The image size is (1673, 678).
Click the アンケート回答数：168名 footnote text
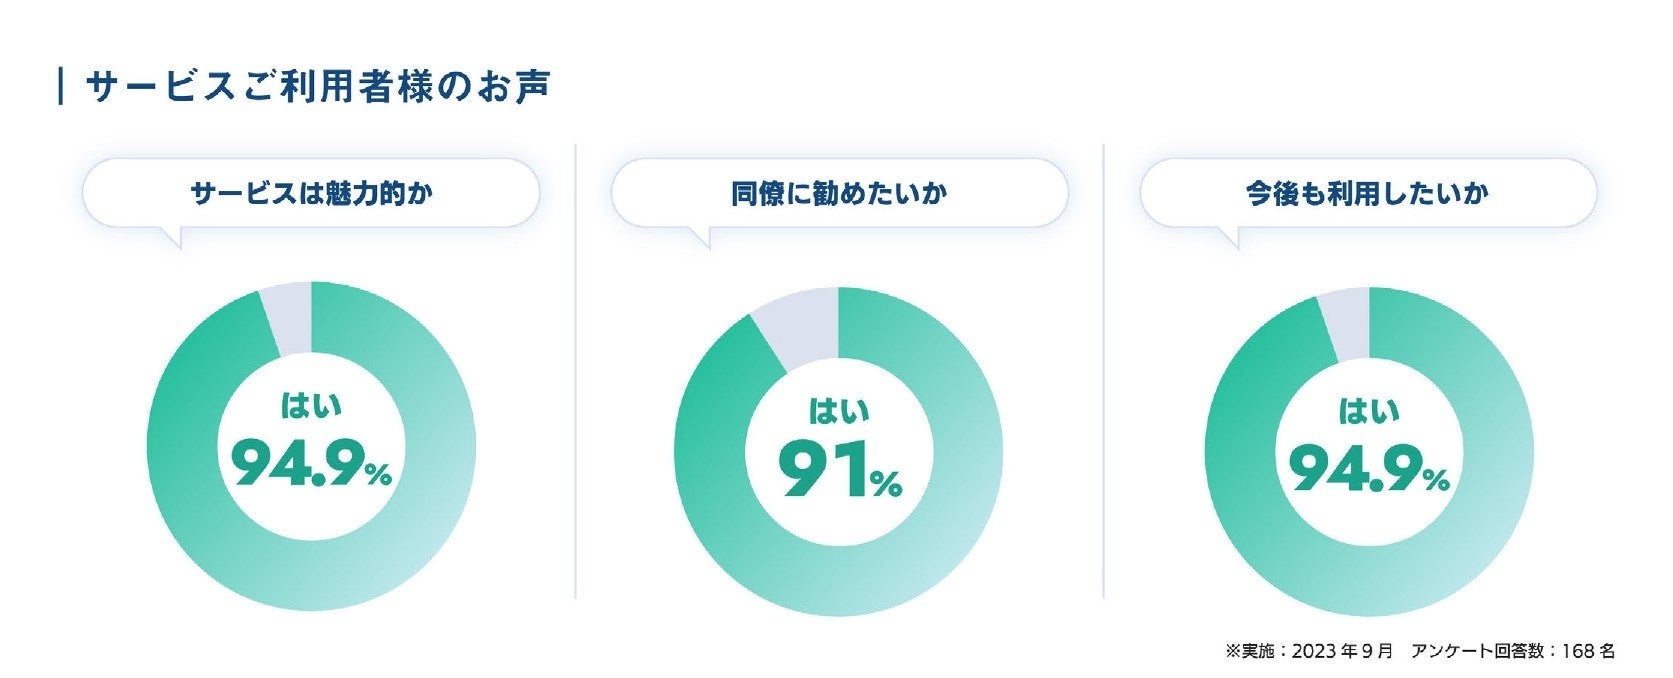1512,651
